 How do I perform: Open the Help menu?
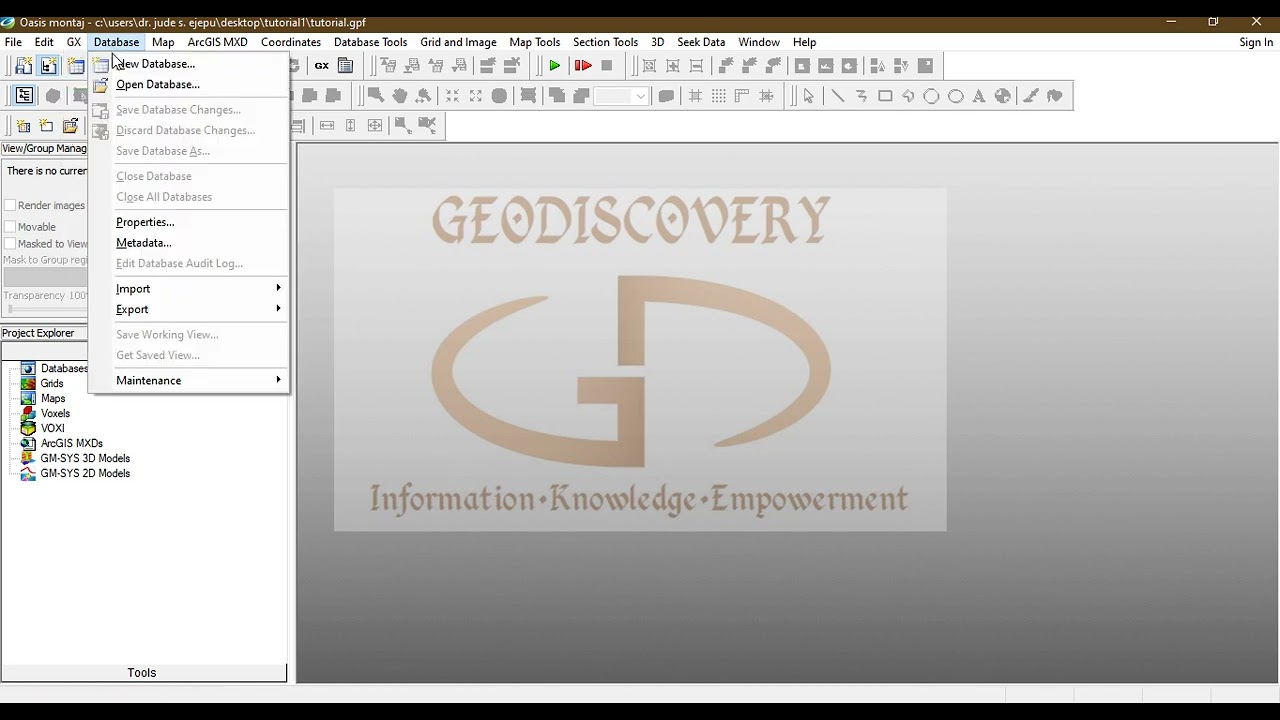coord(805,42)
